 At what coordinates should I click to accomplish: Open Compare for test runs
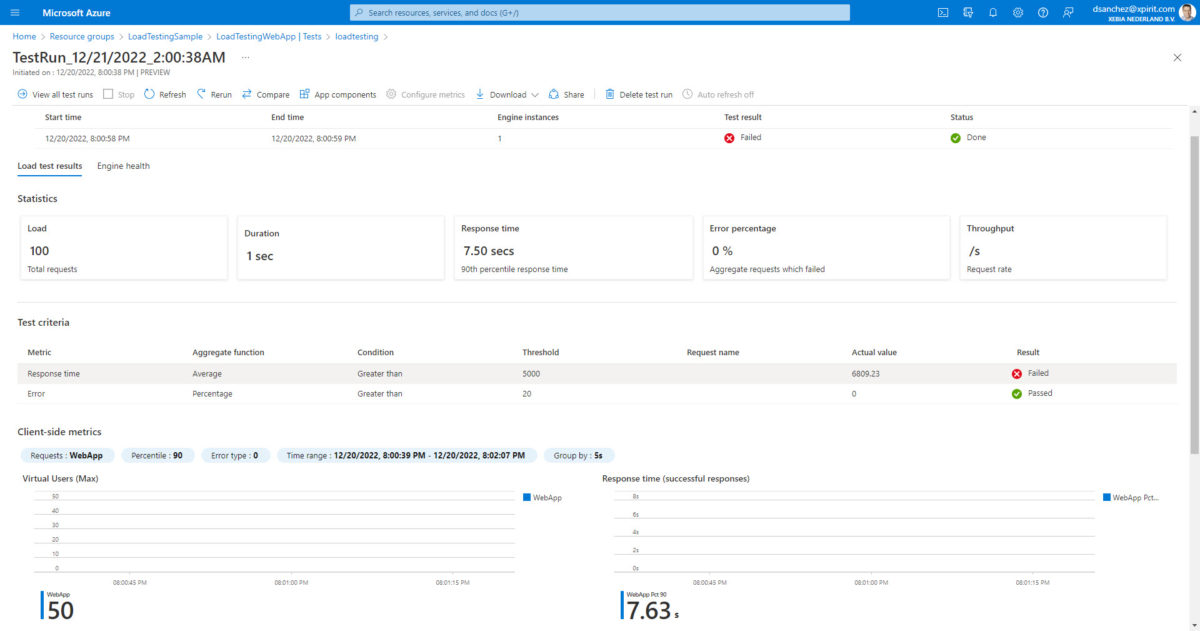[266, 94]
